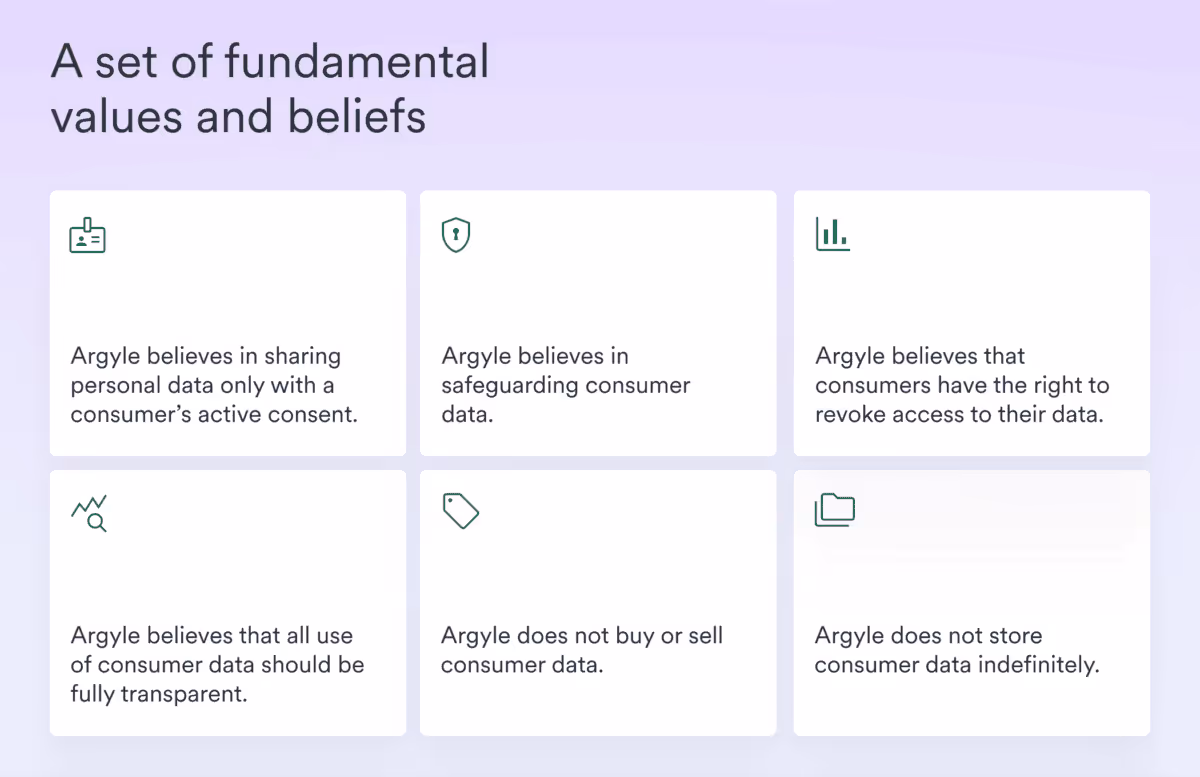Click the ID badge icon
This screenshot has width=1200, height=777.
[x=88, y=235]
